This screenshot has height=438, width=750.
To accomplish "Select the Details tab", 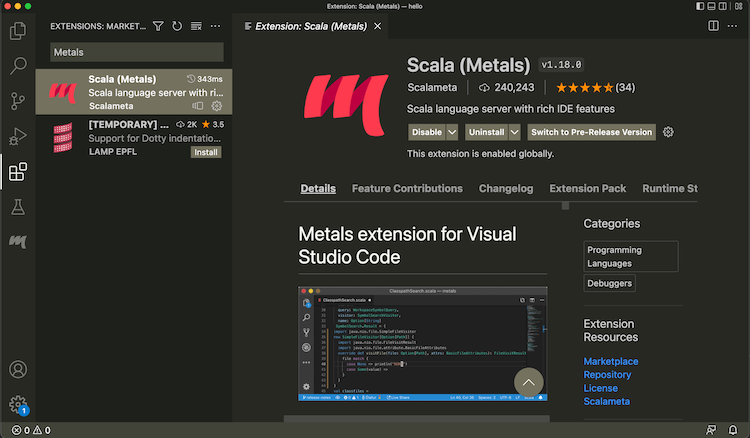I will coord(318,188).
